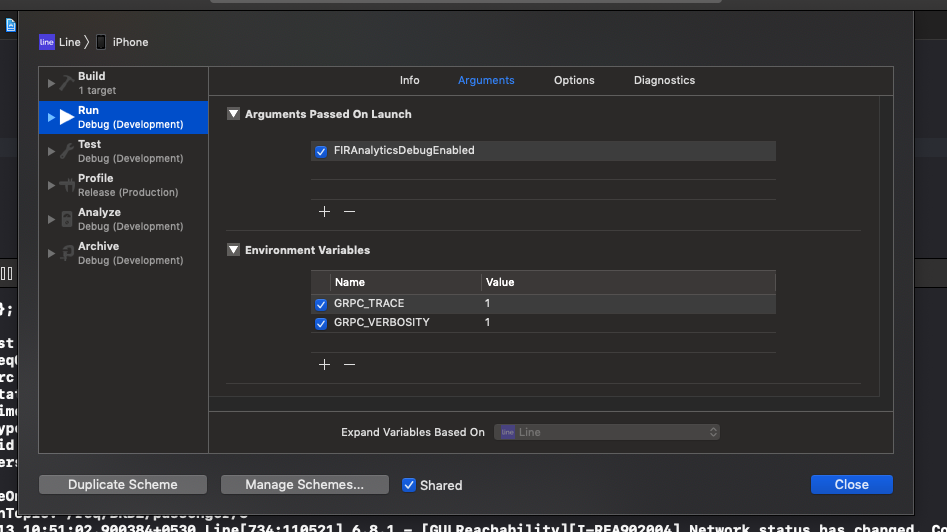This screenshot has width=947, height=532.
Task: Remove launch argument with minus button
Action: click(349, 211)
